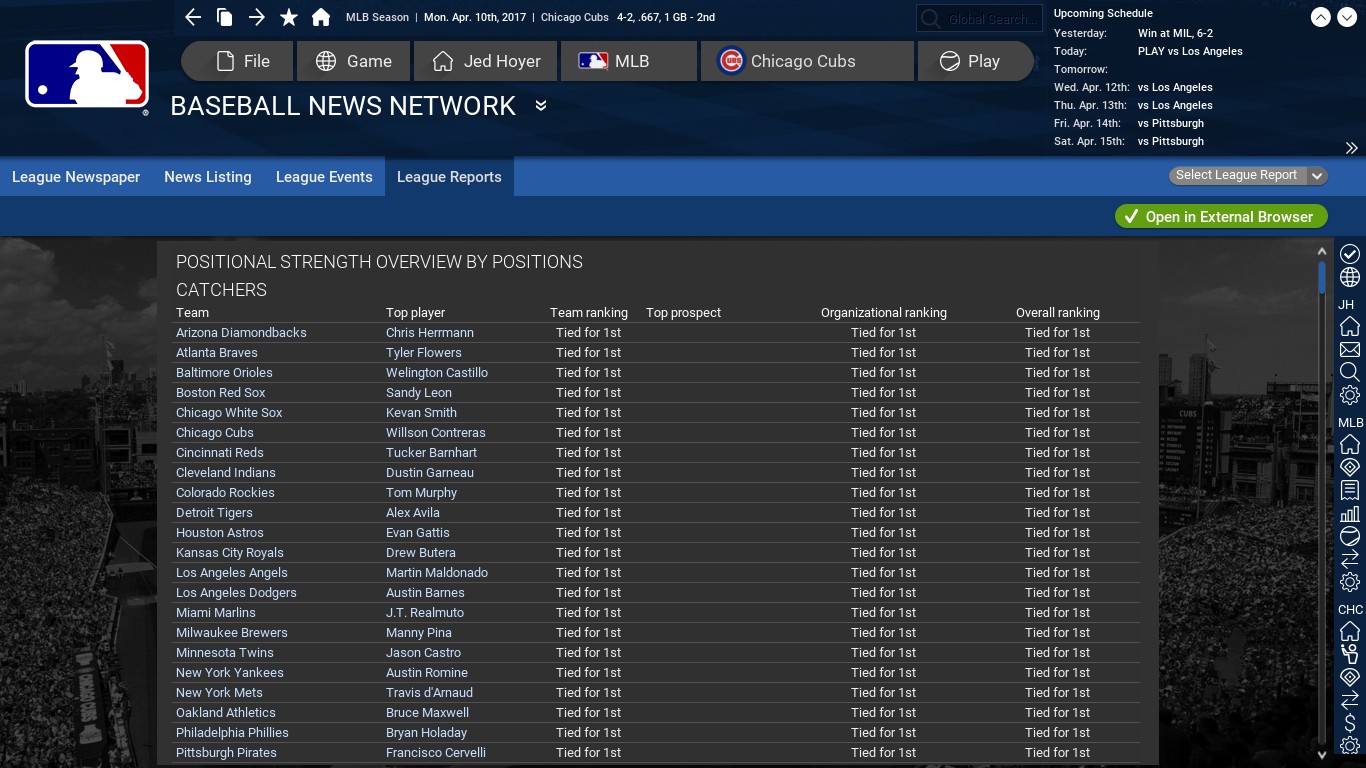Image resolution: width=1366 pixels, height=768 pixels.
Task: Switch to the League Events tab
Action: click(324, 177)
